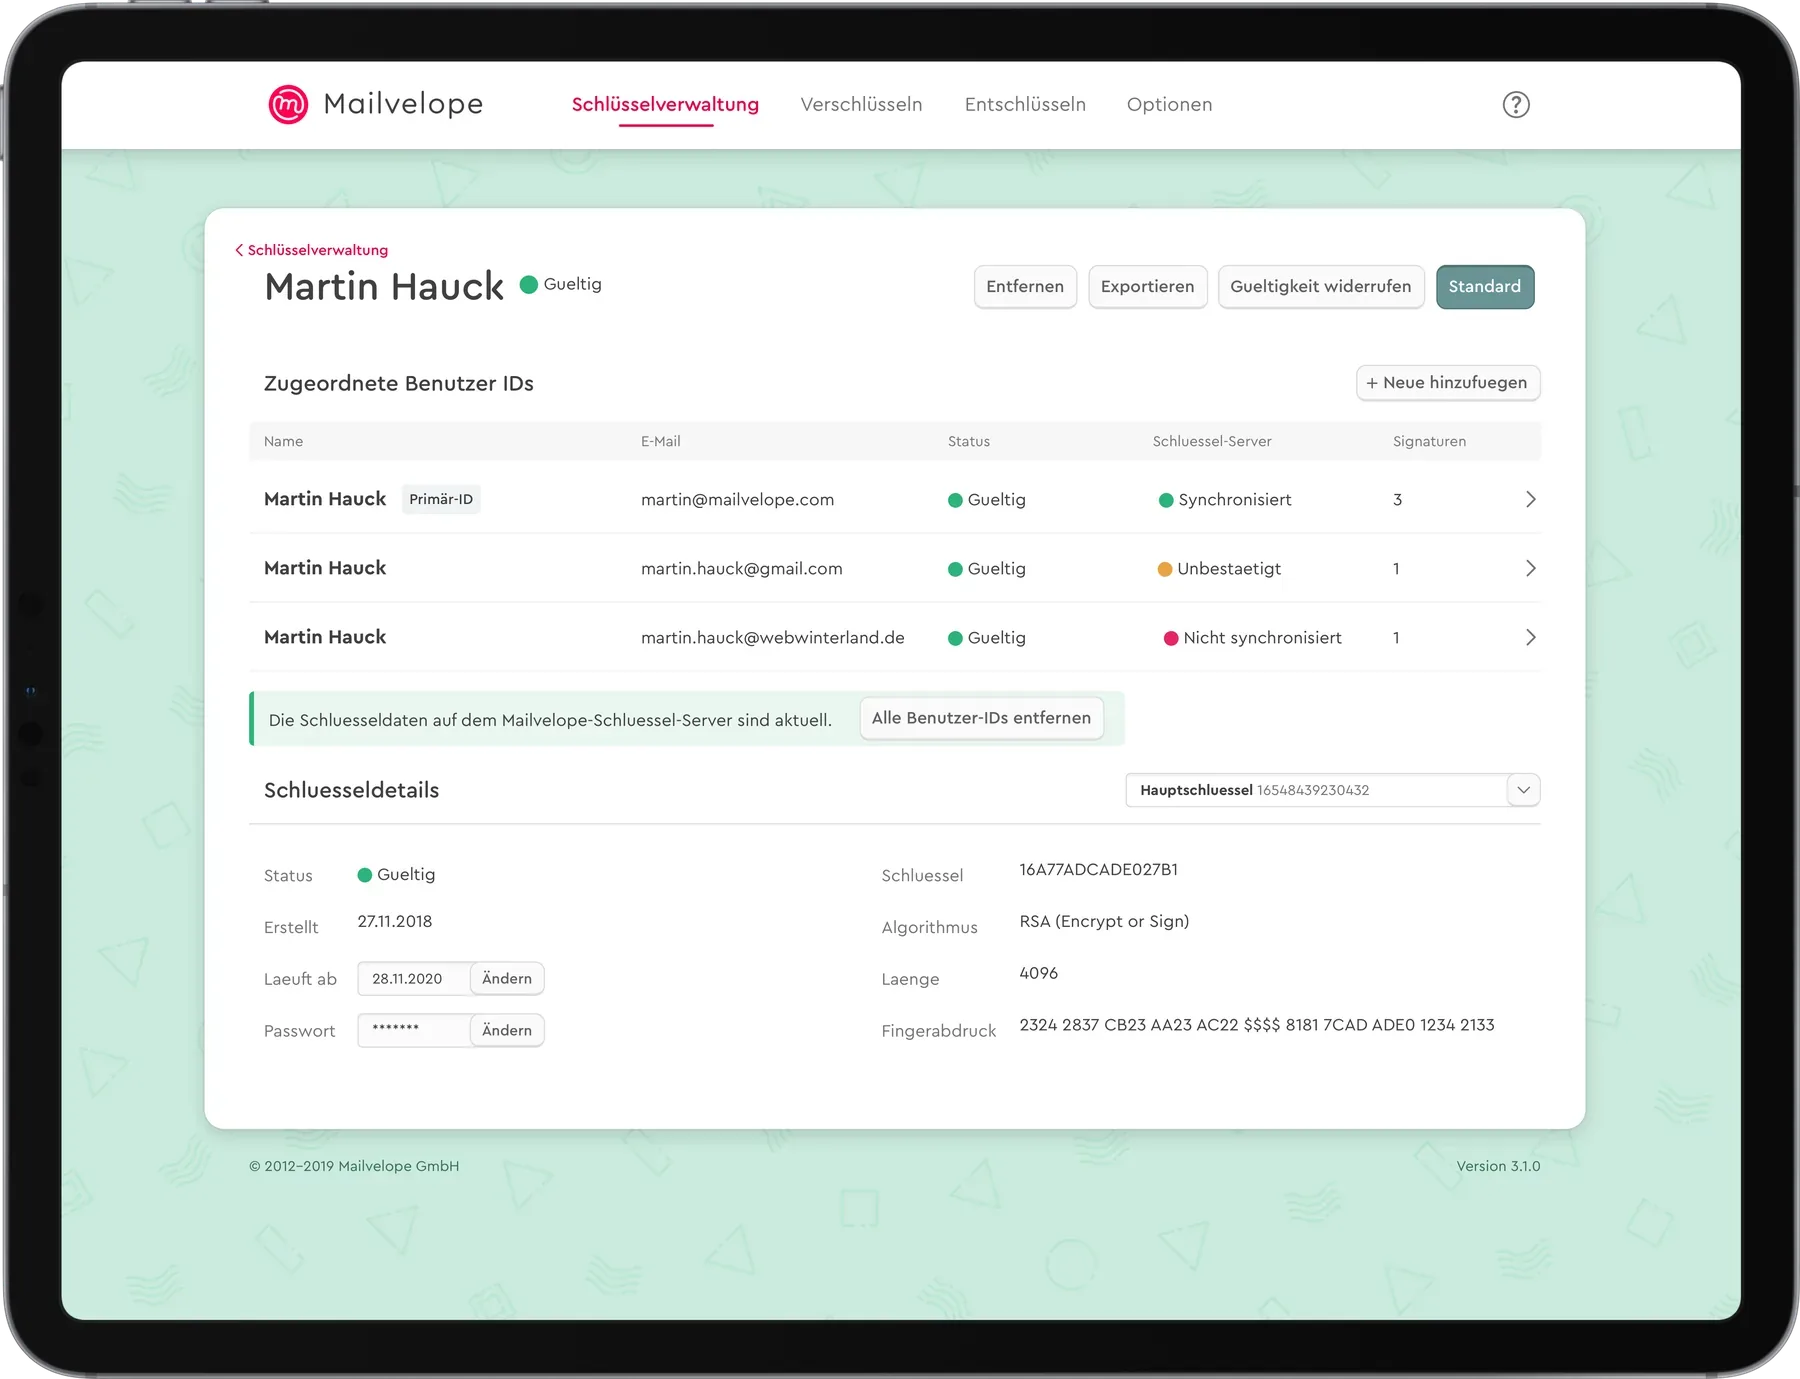Click Ändern next to Passwort
Screen dimensions: 1800x1379
tap(507, 1030)
